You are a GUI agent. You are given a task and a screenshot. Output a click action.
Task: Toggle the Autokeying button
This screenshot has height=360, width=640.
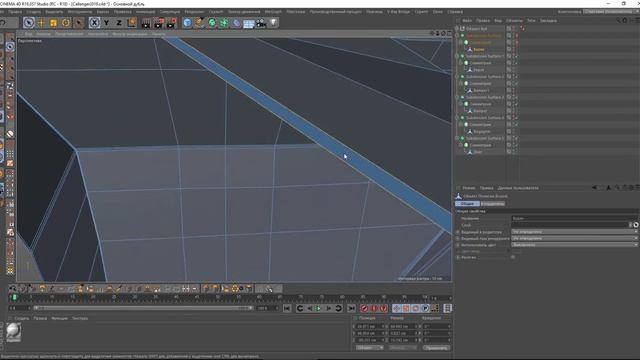pos(374,309)
